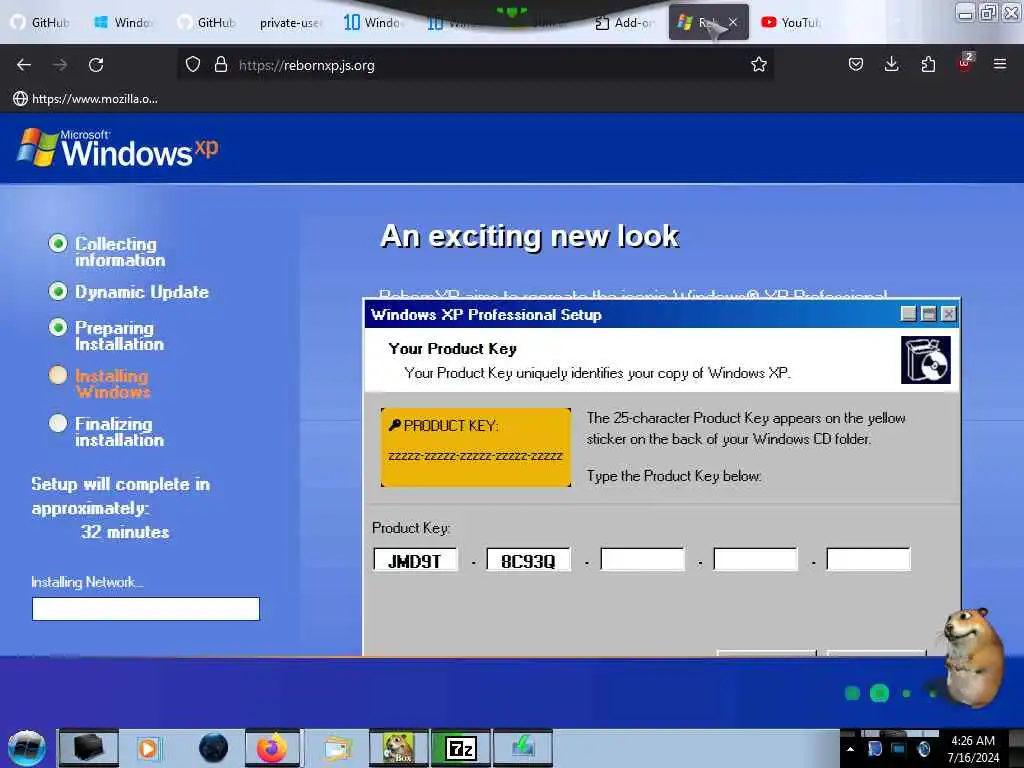Click the An exciting new look heading

529,236
